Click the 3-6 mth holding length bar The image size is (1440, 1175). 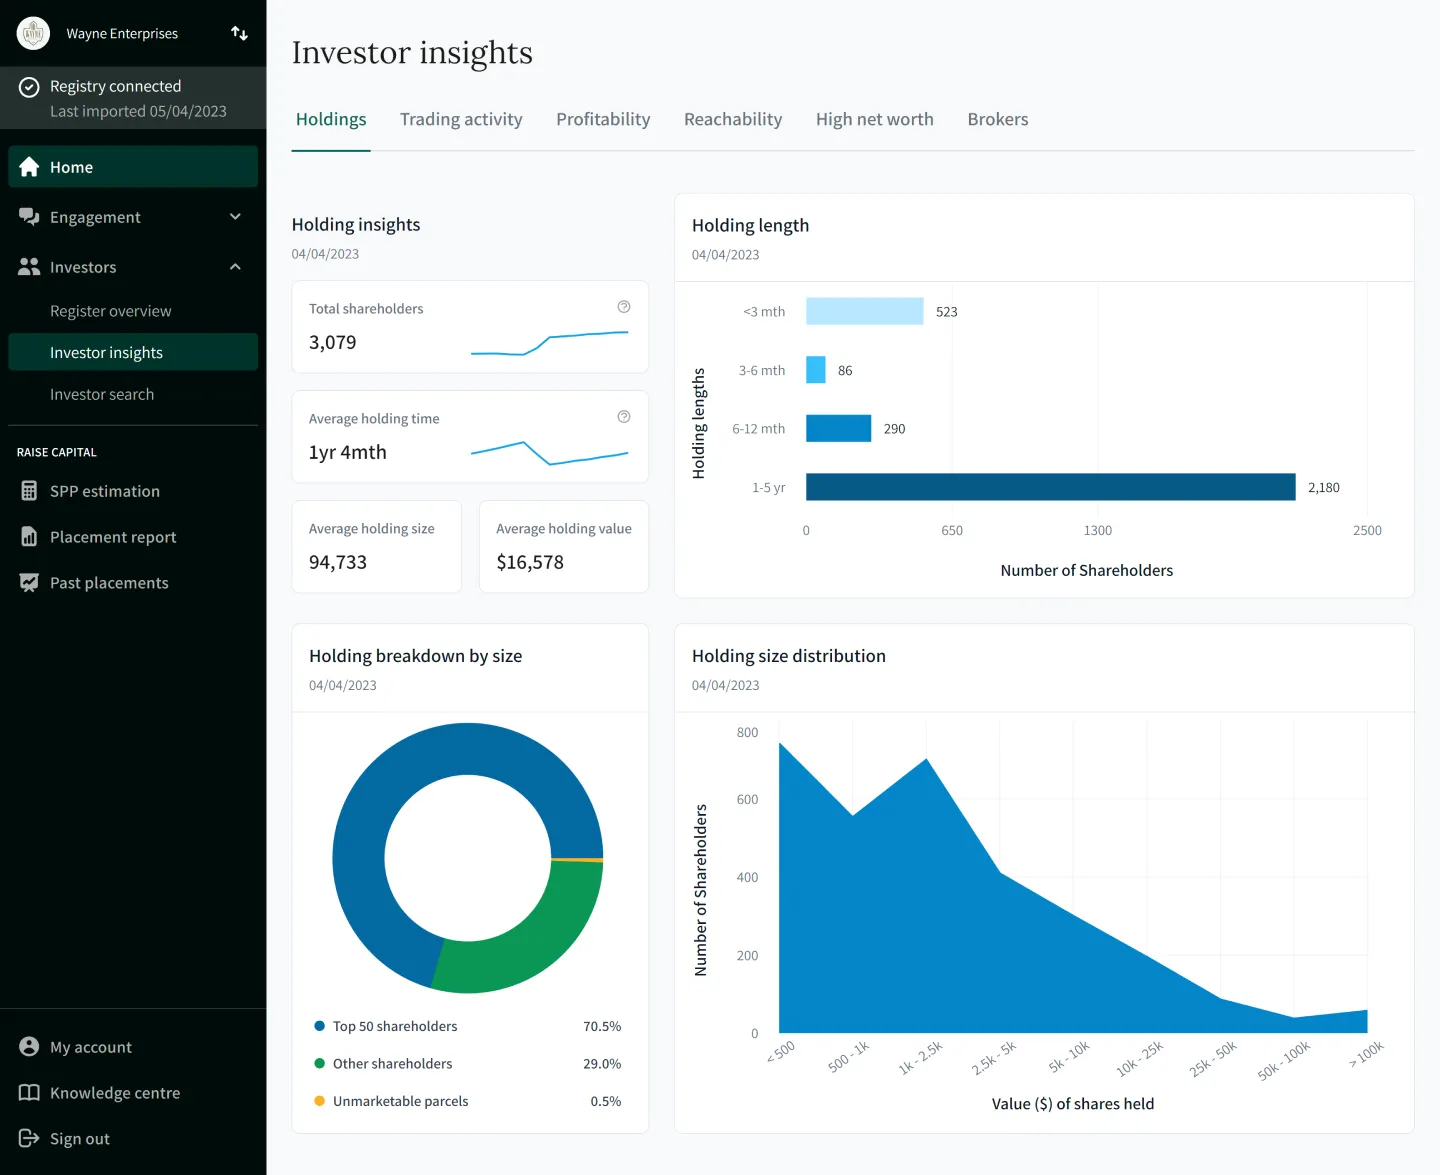816,370
